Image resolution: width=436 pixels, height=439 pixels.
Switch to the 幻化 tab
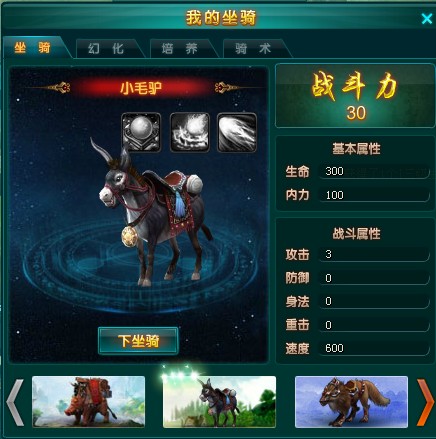[107, 49]
